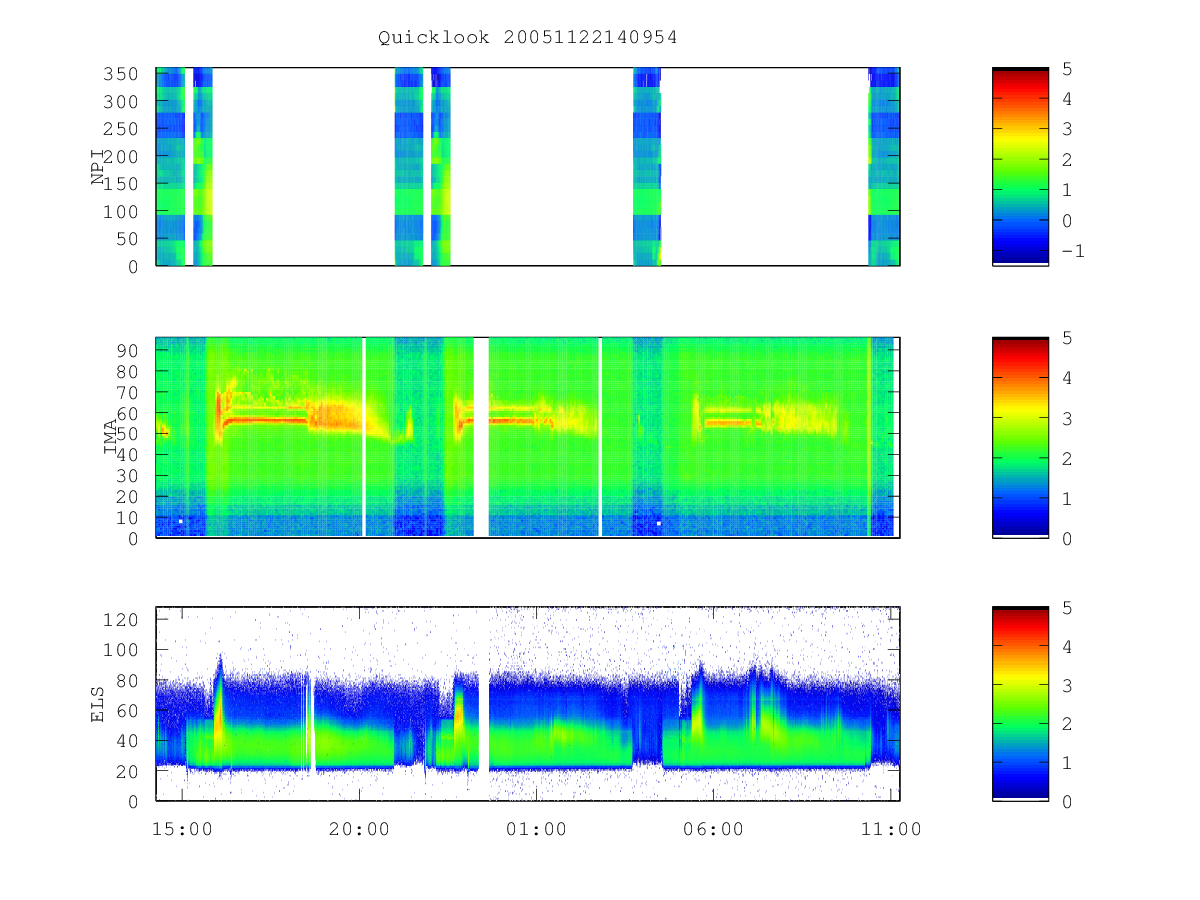Click the title Quicklook 20051122140954
The image size is (1200, 900).
pyautogui.click(x=527, y=38)
